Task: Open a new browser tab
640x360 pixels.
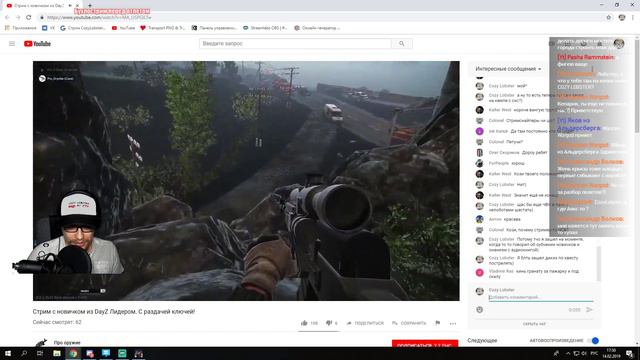Action: tap(89, 6)
